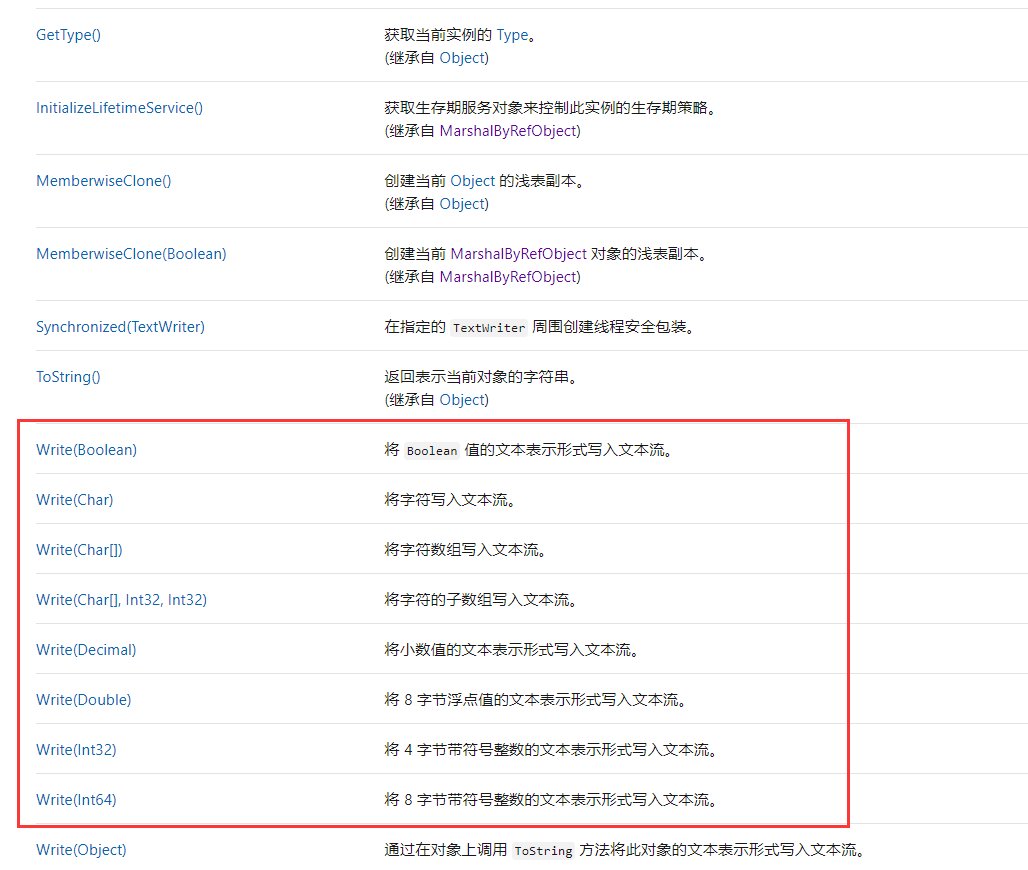This screenshot has width=1028, height=870.
Task: Open the Write(Int32) method page
Action: [77, 749]
